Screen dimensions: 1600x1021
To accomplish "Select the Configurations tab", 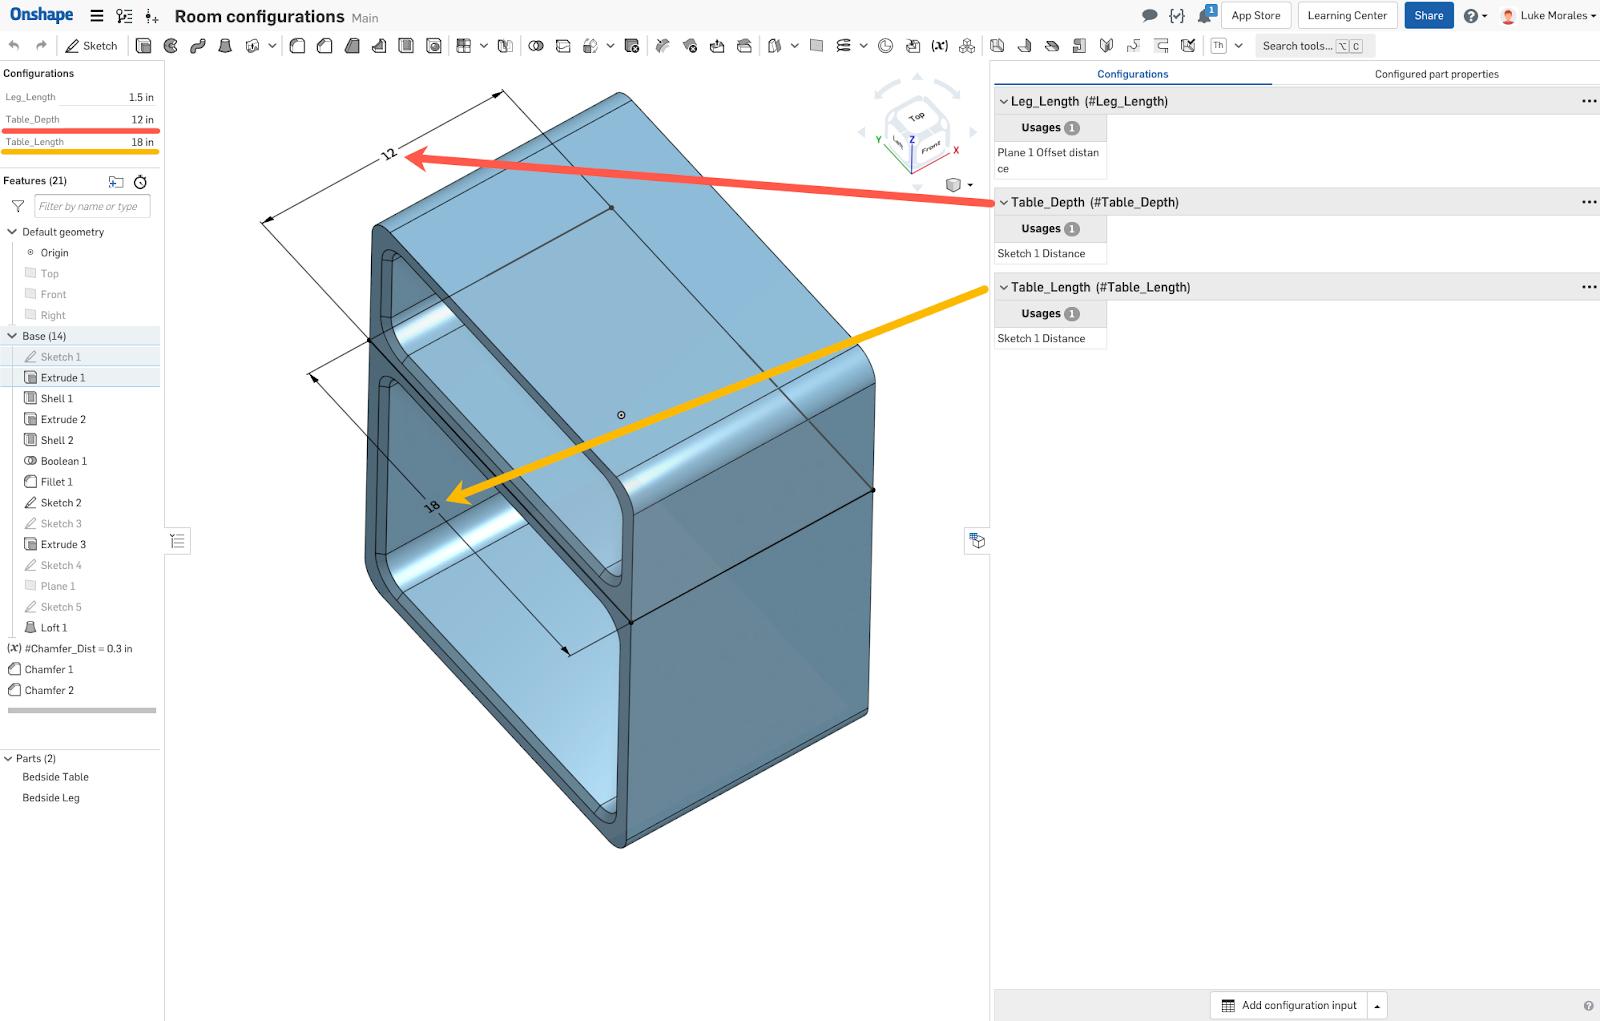I will click(x=1132, y=74).
